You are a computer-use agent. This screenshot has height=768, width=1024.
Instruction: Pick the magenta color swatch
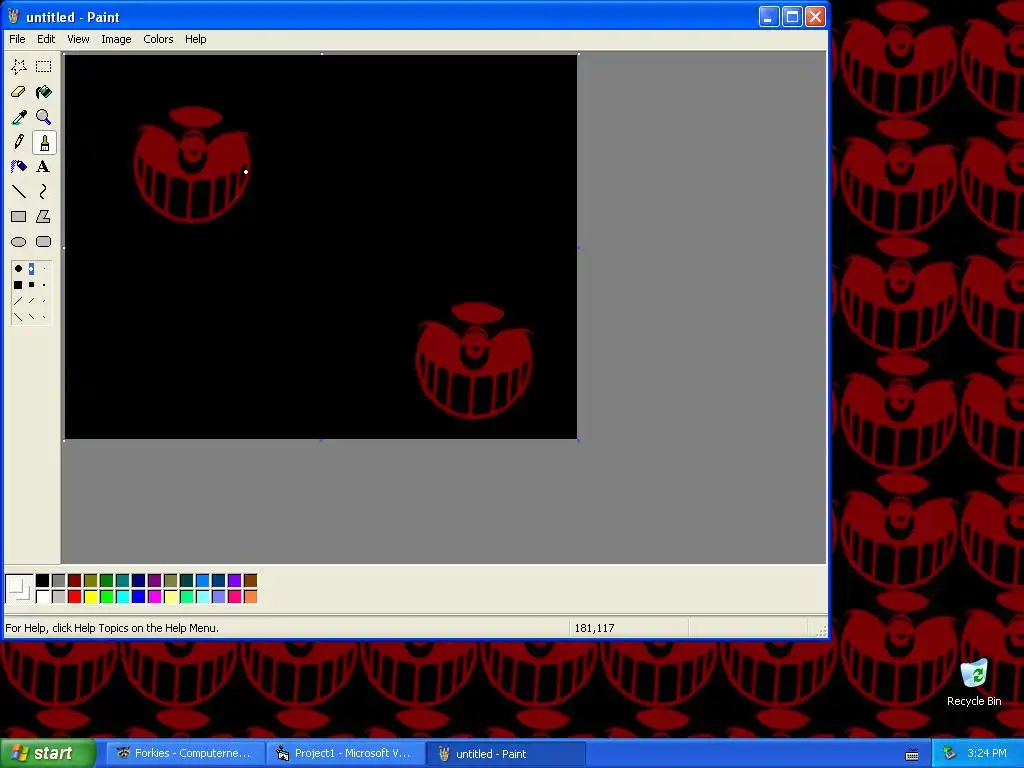(155, 596)
